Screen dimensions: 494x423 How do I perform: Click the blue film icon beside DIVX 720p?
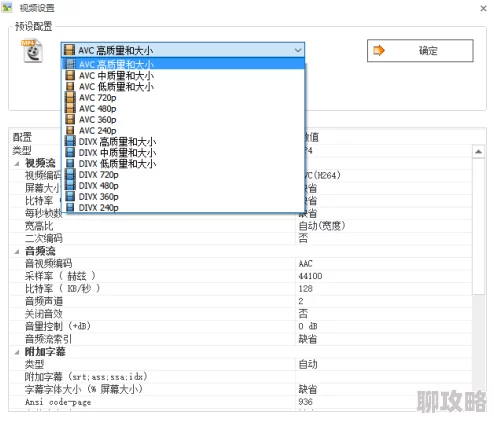70,174
